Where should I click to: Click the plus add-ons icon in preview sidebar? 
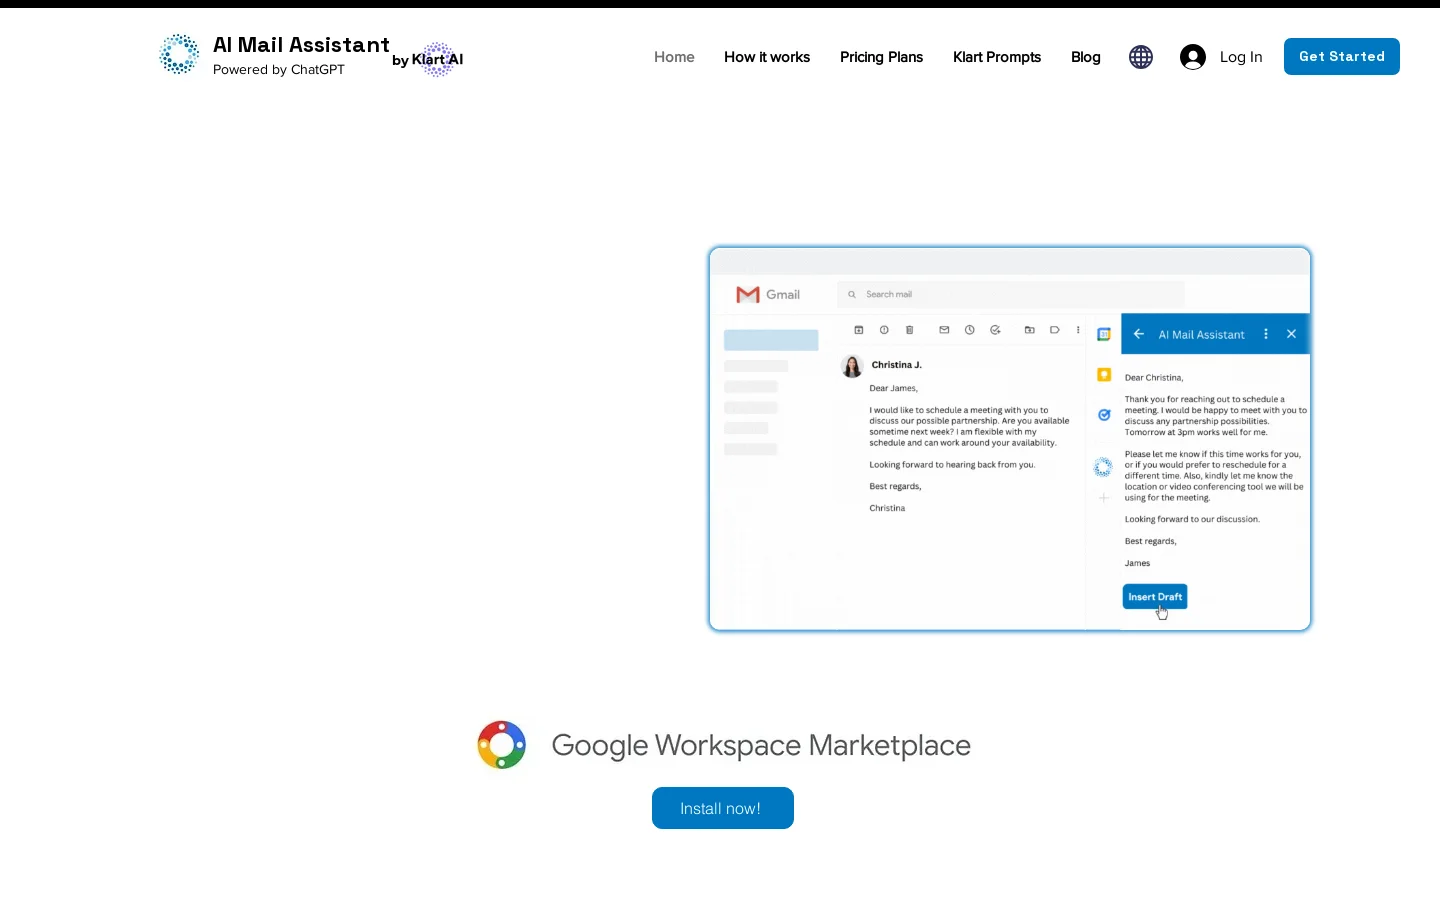pos(1104,497)
